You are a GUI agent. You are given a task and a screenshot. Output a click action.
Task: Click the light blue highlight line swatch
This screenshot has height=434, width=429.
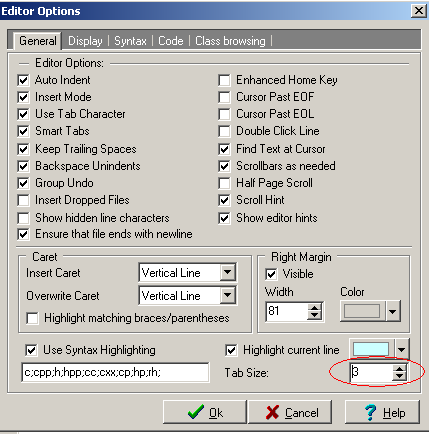[371, 349]
